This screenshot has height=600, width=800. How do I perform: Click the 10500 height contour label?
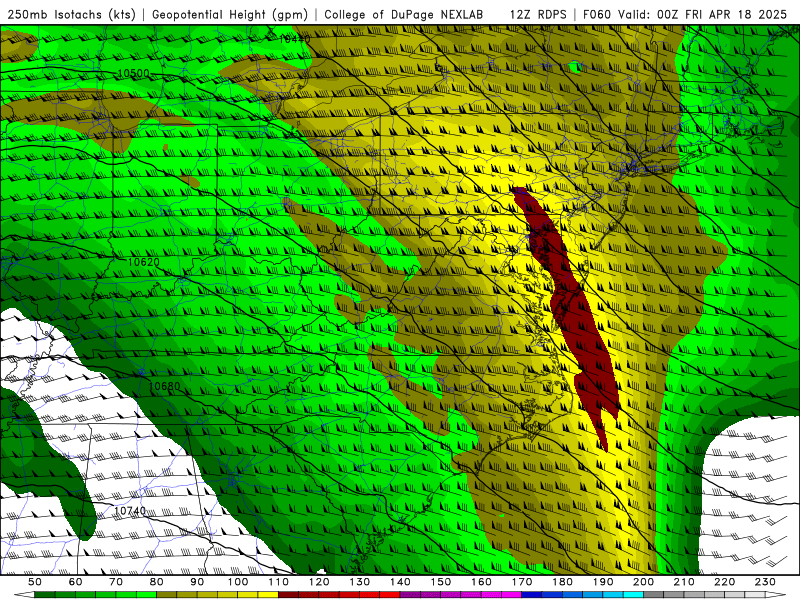tap(134, 73)
